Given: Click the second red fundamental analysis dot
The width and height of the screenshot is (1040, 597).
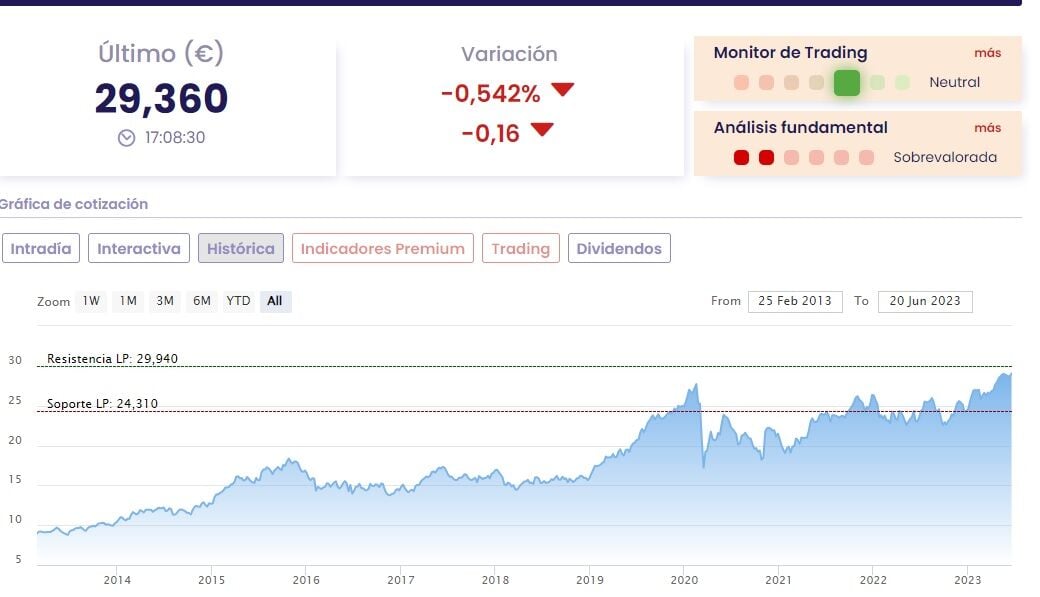Looking at the screenshot, I should [766, 157].
